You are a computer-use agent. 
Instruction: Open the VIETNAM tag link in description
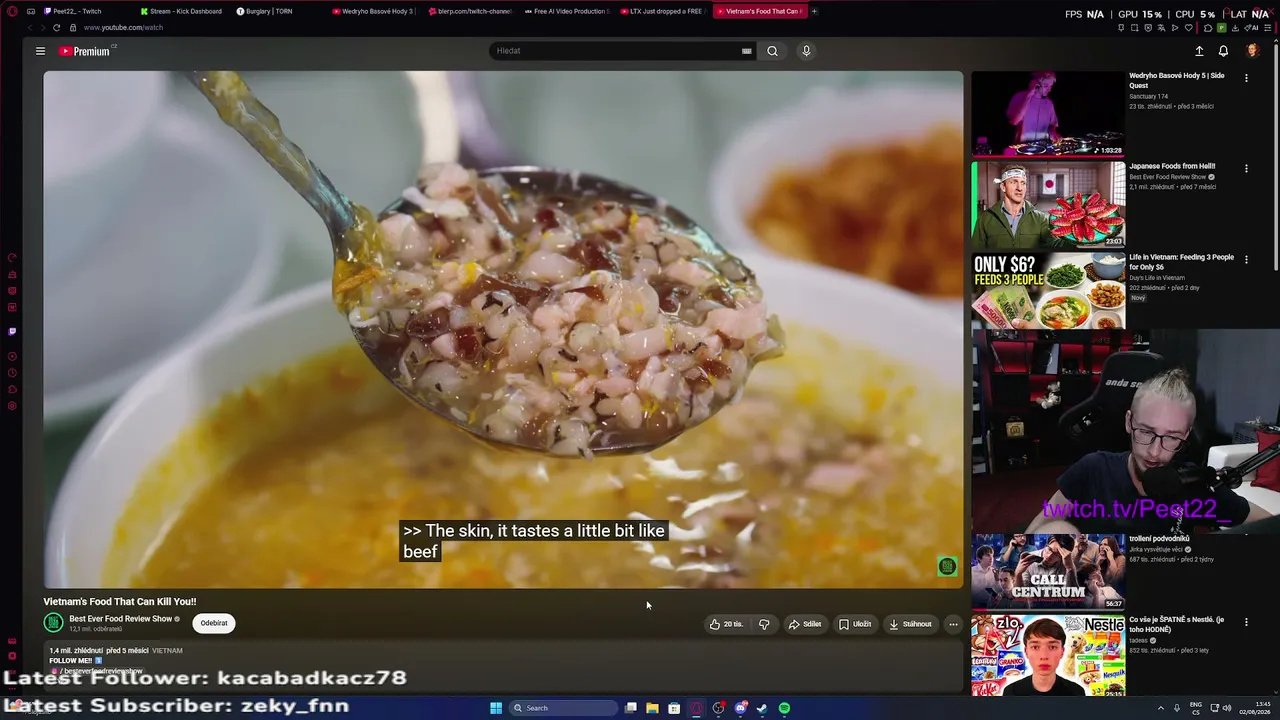coord(167,651)
